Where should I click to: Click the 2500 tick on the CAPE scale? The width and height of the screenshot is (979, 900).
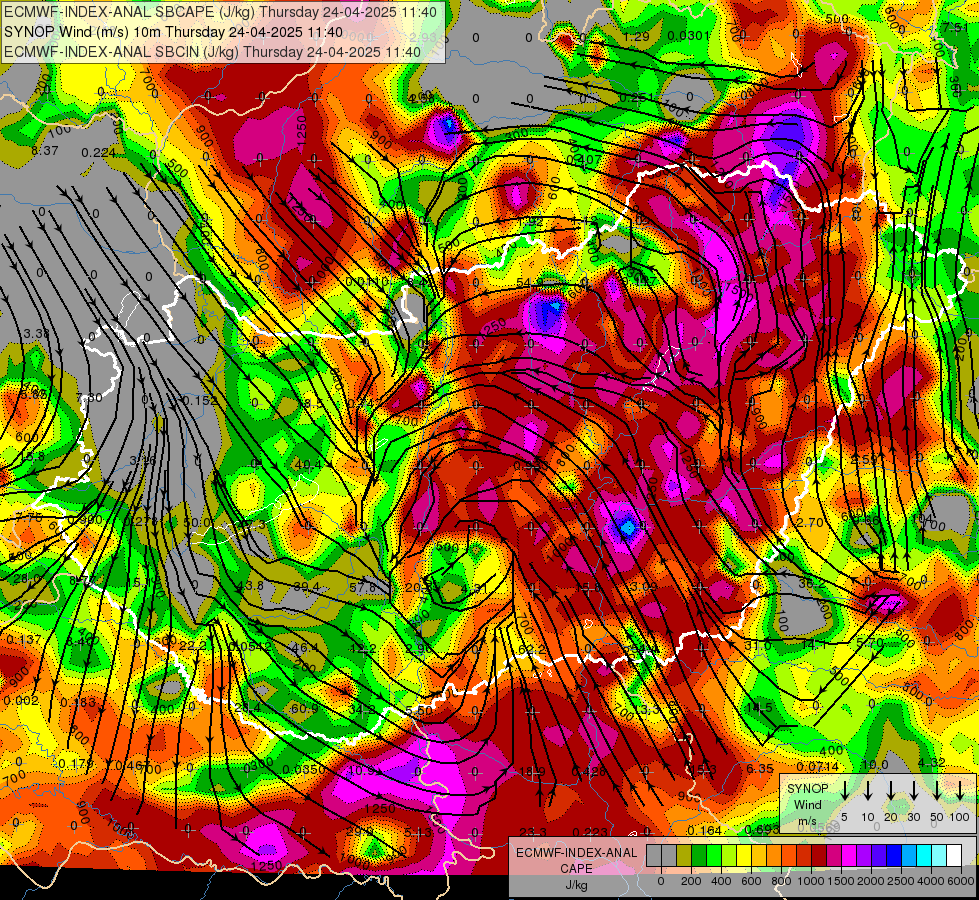[901, 881]
